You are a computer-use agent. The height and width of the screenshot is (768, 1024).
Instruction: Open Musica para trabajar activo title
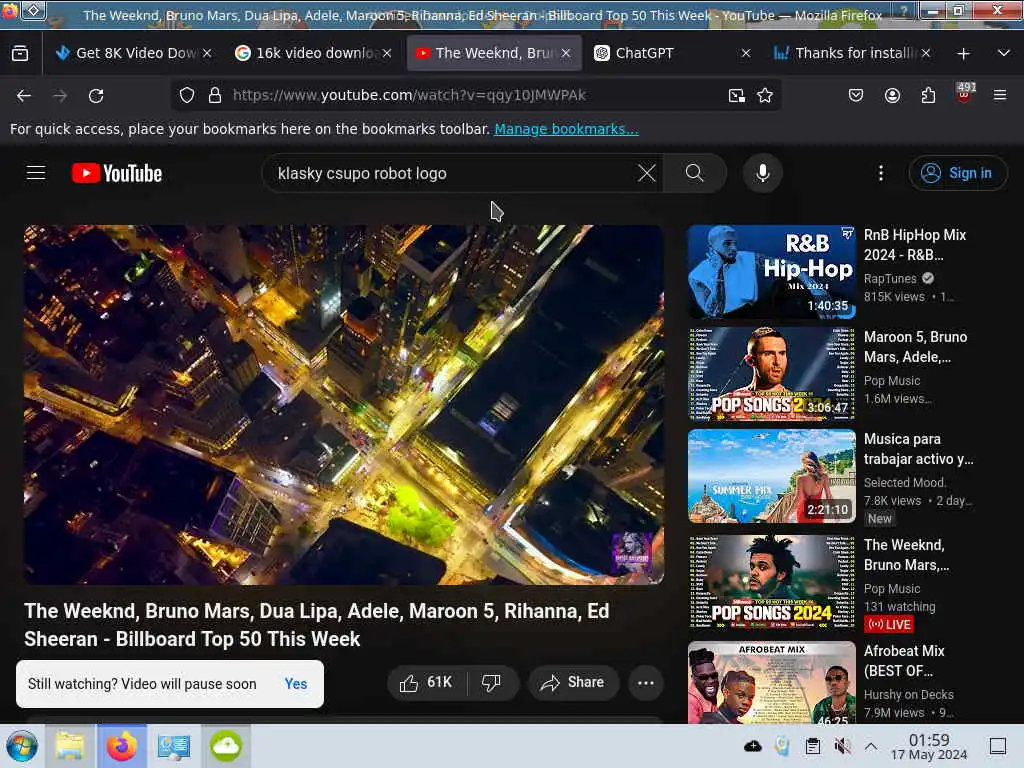(x=918, y=449)
